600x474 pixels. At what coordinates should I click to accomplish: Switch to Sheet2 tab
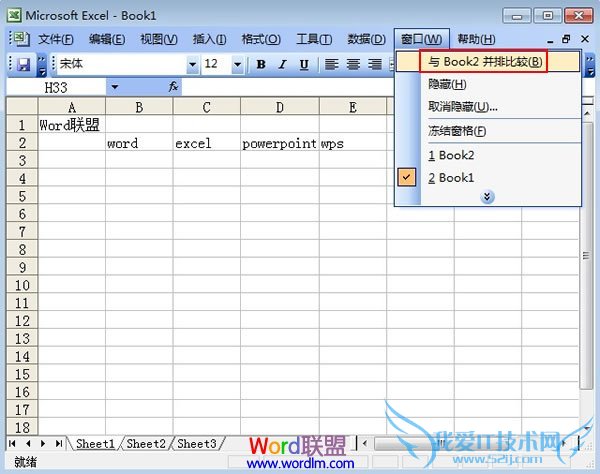click(146, 444)
